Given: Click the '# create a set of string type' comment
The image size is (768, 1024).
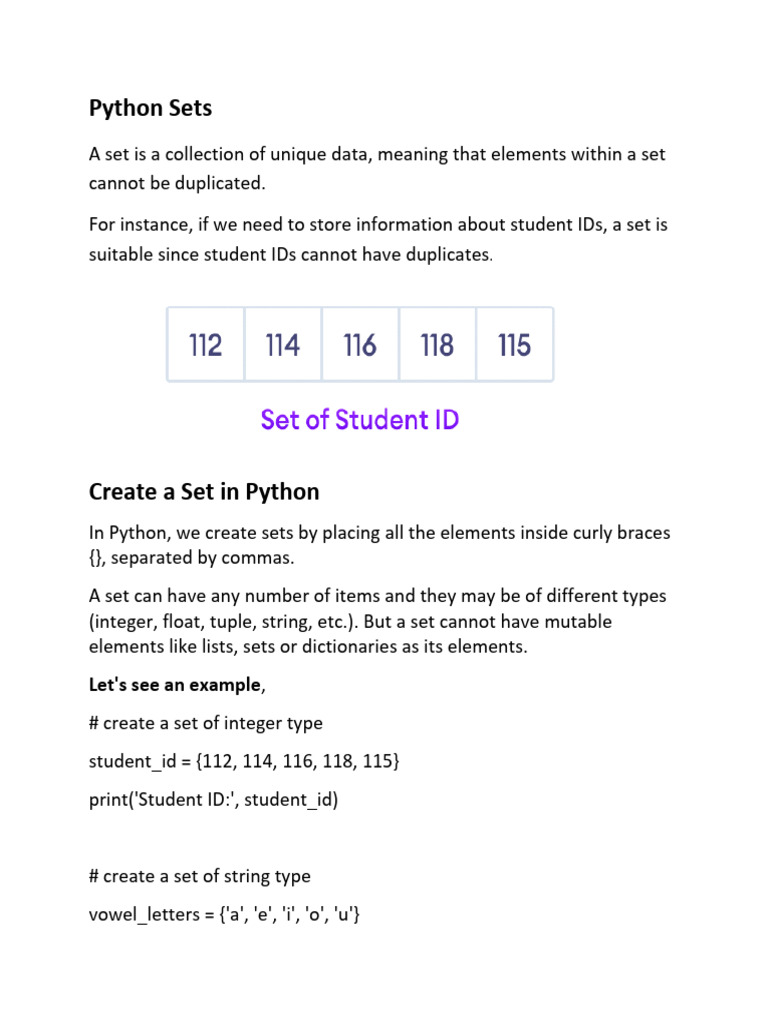Looking at the screenshot, I should [200, 876].
